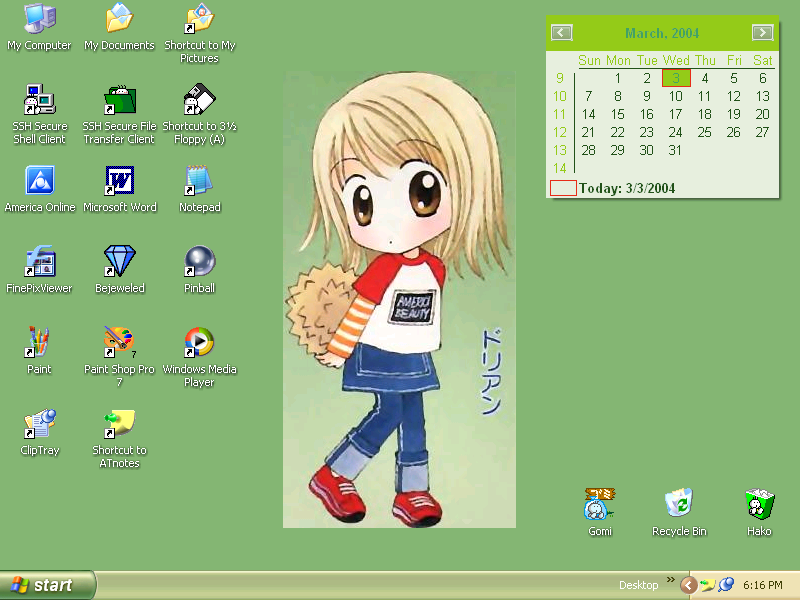800x600 pixels.
Task: Select the FinePixViewer icon
Action: (40, 261)
